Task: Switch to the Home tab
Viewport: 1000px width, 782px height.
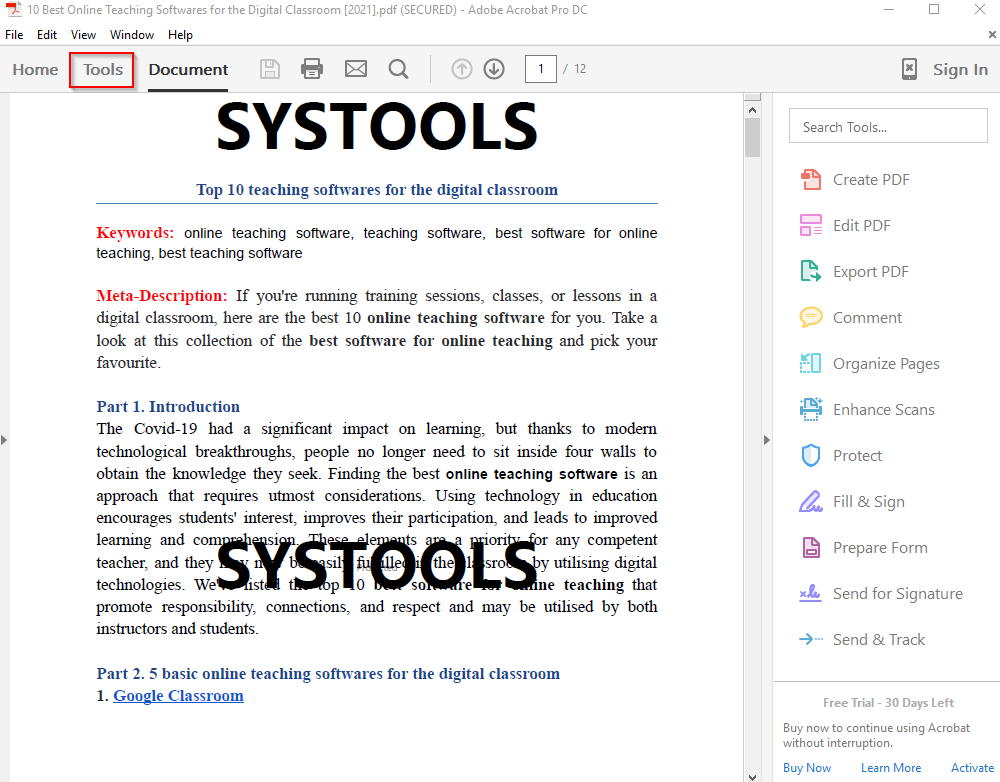Action: pos(35,70)
